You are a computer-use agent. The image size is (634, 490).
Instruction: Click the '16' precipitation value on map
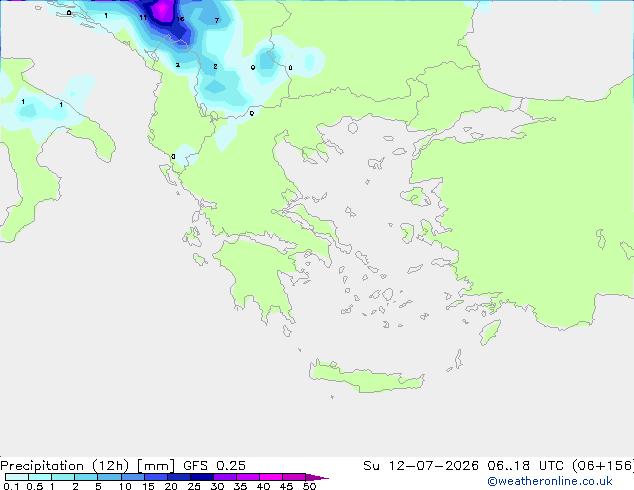[x=180, y=19]
